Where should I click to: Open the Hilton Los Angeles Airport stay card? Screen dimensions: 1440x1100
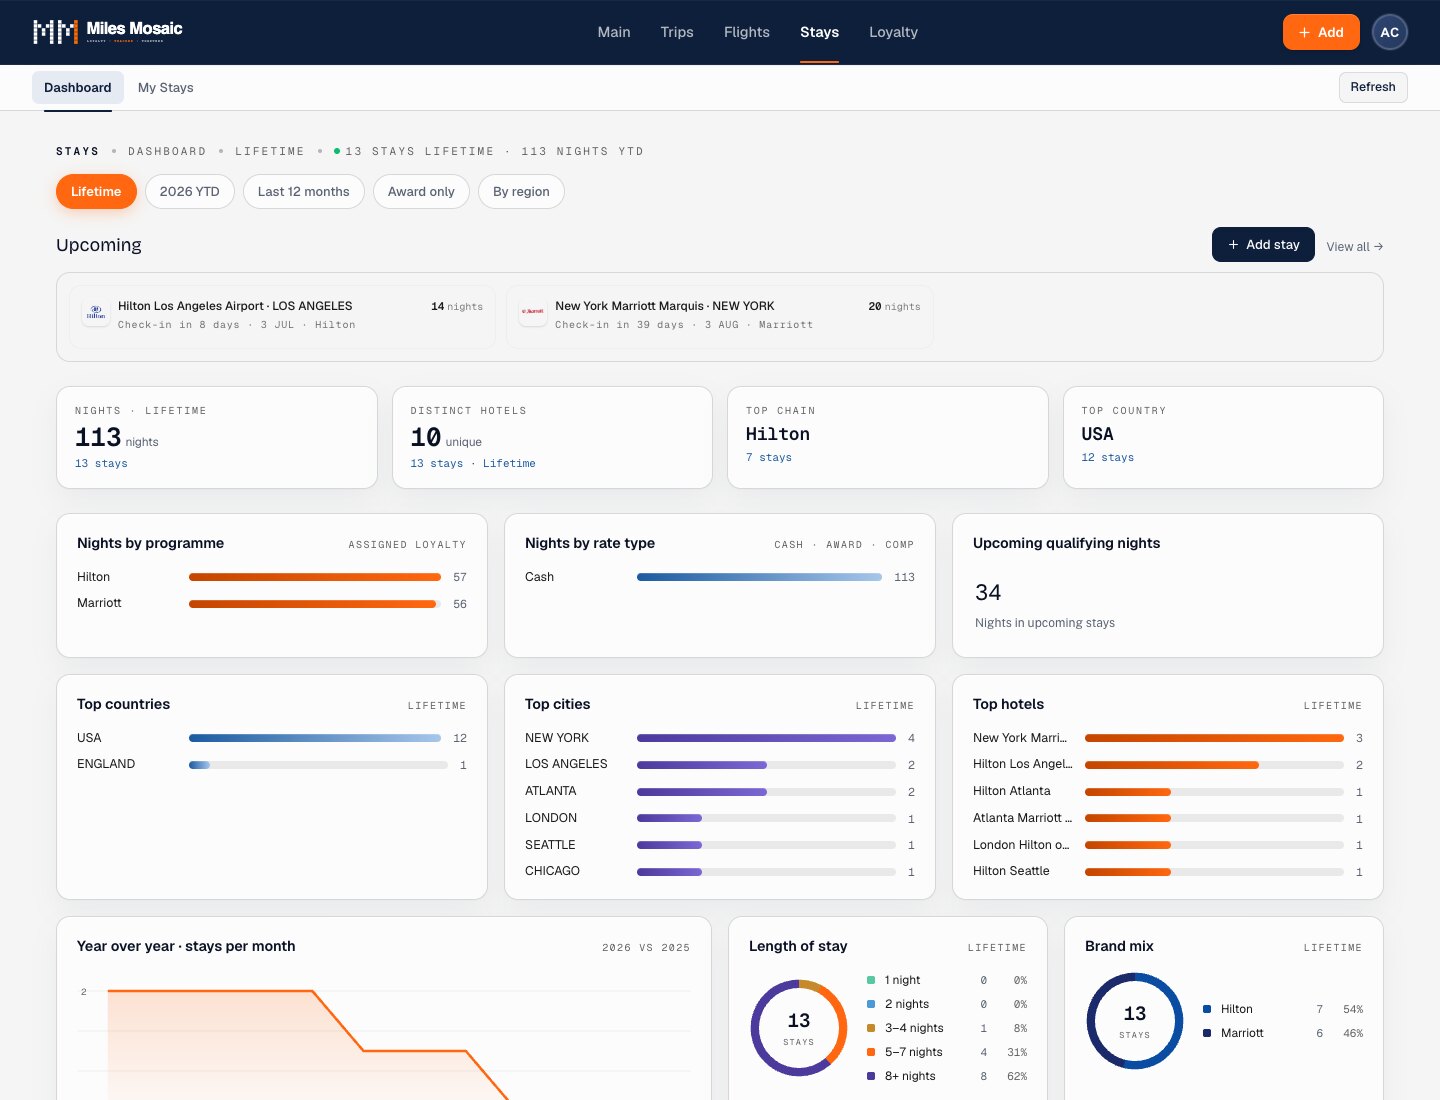coord(282,316)
